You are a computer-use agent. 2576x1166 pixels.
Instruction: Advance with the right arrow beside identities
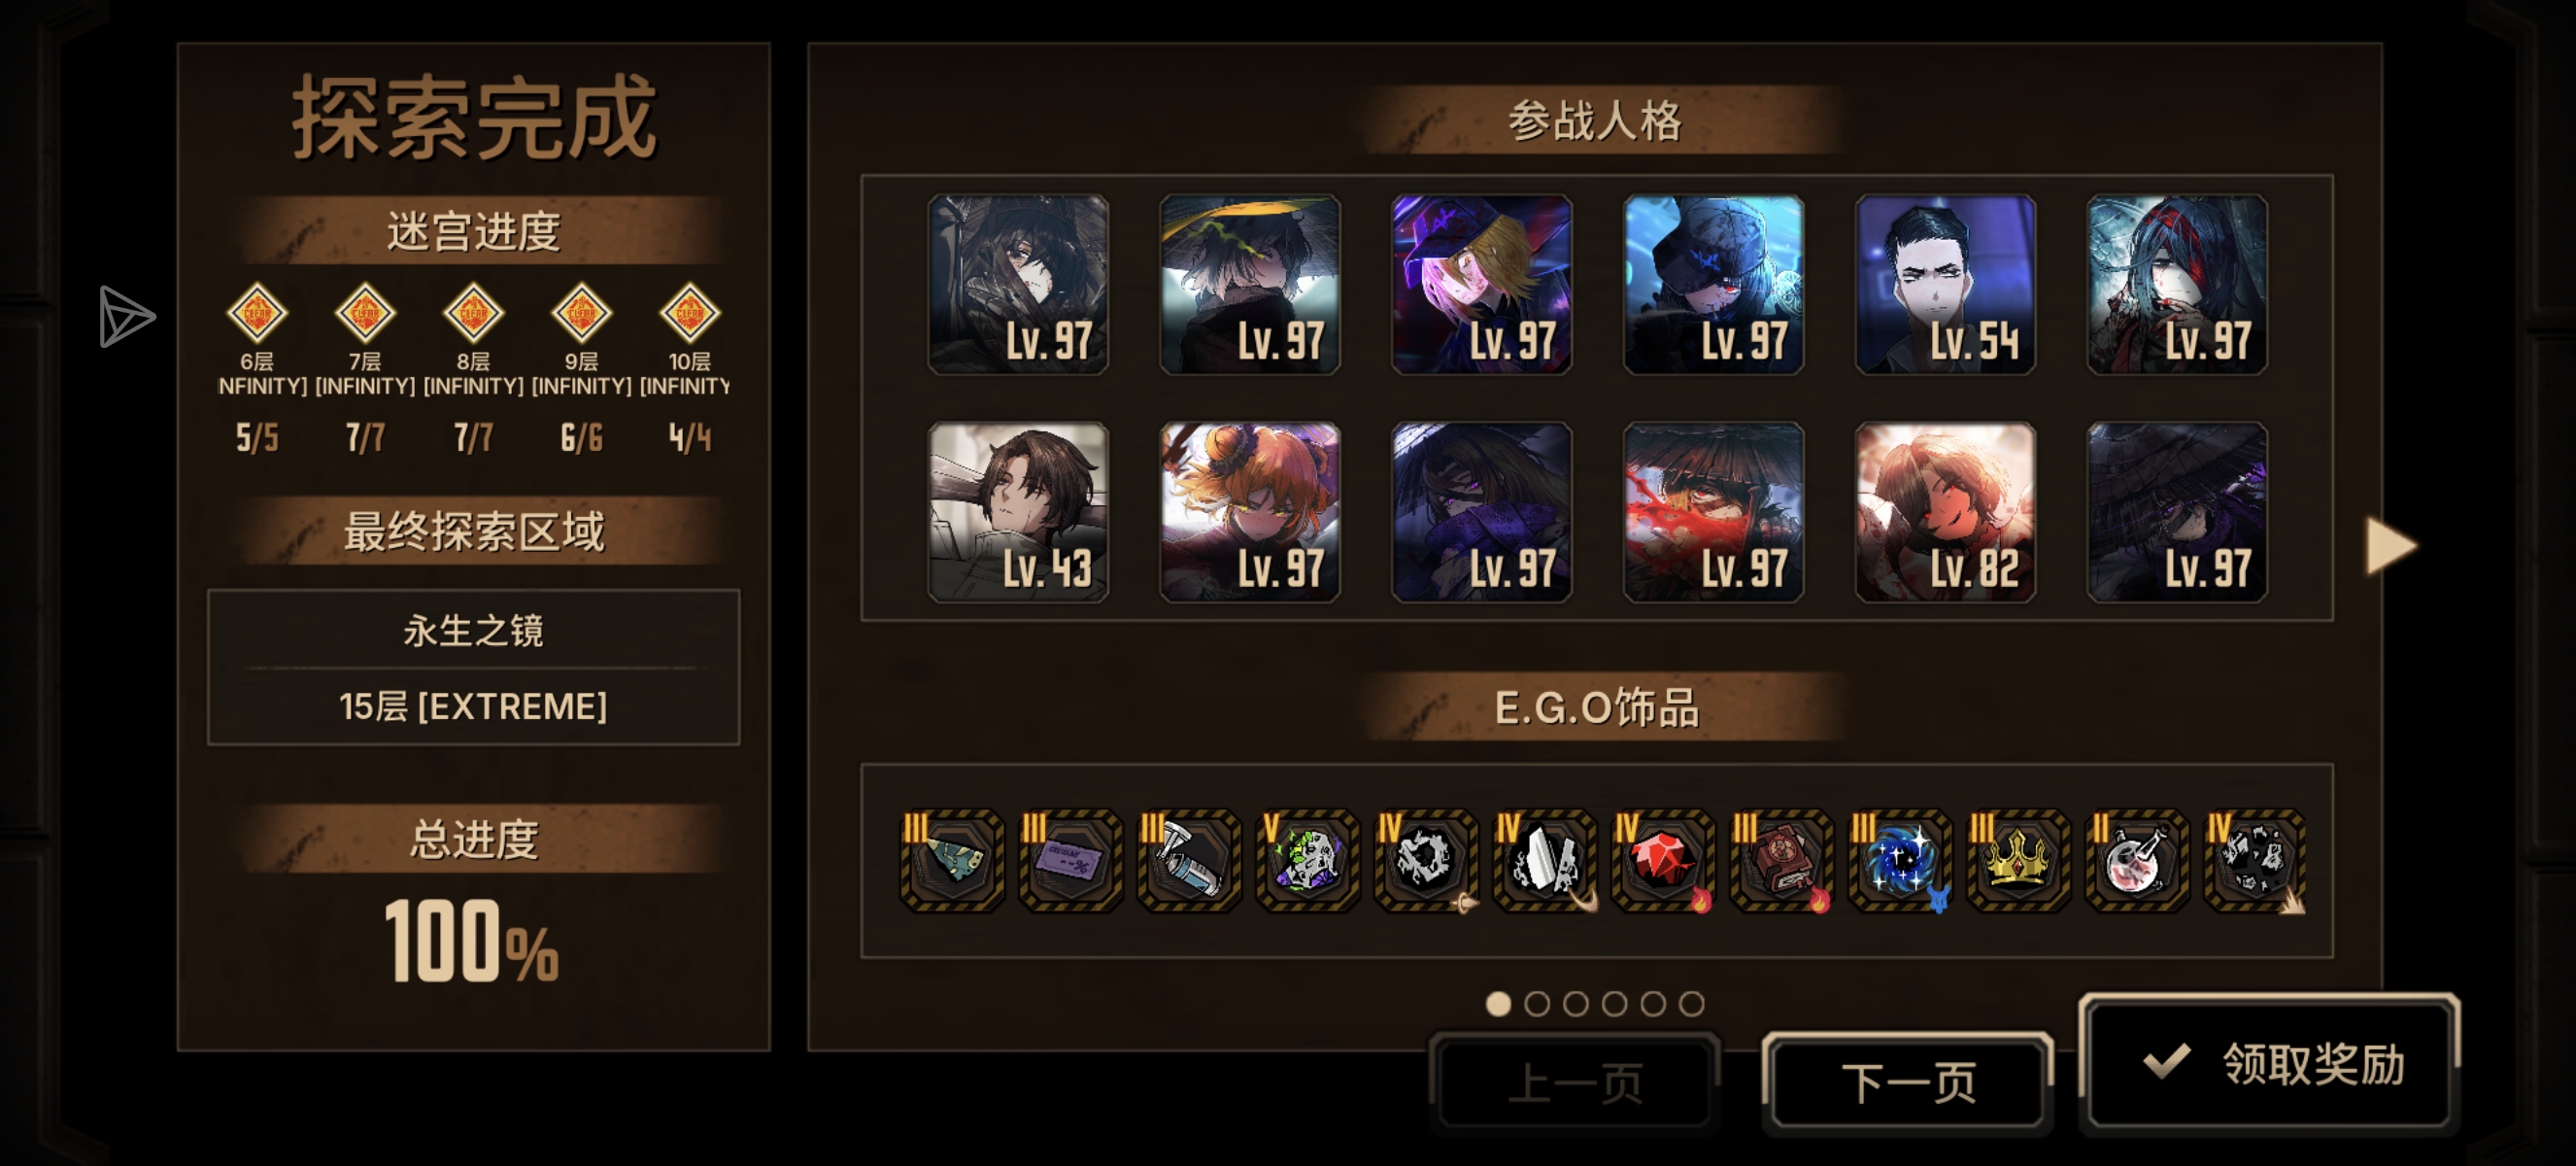click(x=2391, y=546)
